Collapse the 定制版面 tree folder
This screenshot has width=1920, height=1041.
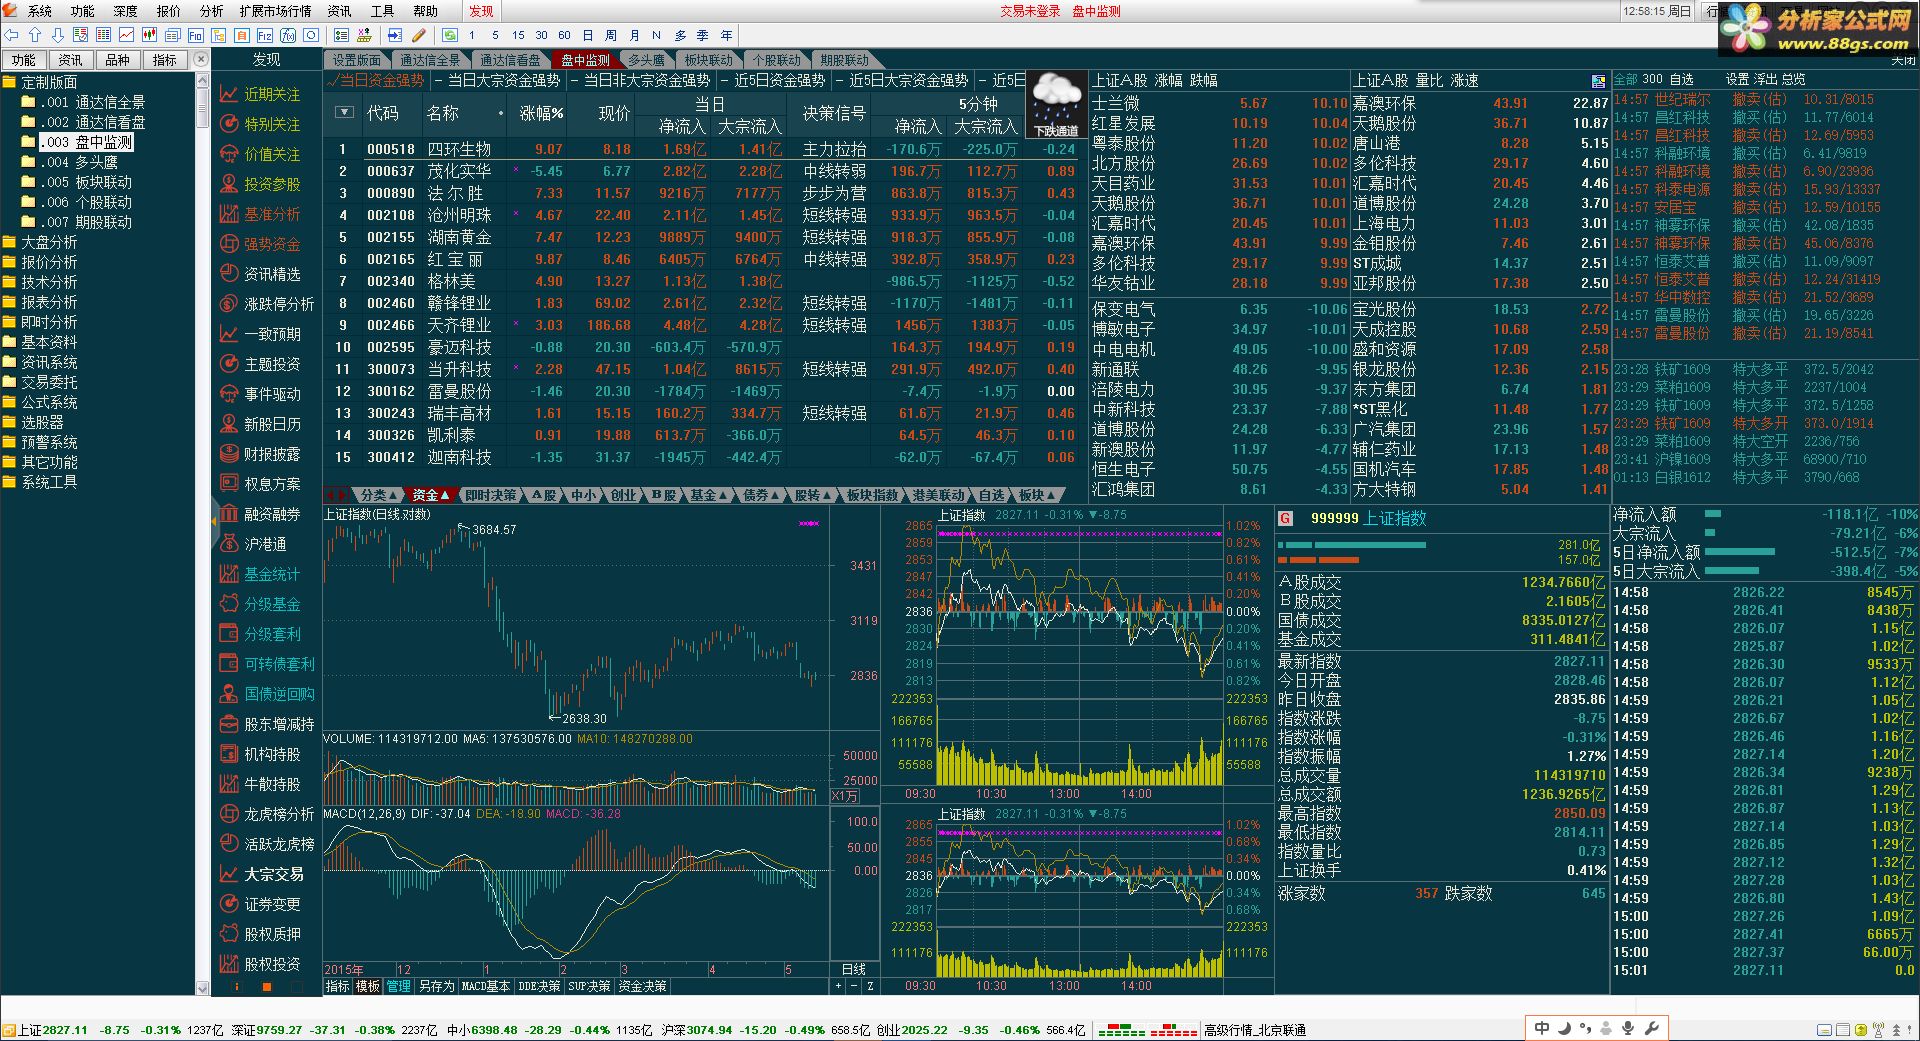tap(40, 82)
